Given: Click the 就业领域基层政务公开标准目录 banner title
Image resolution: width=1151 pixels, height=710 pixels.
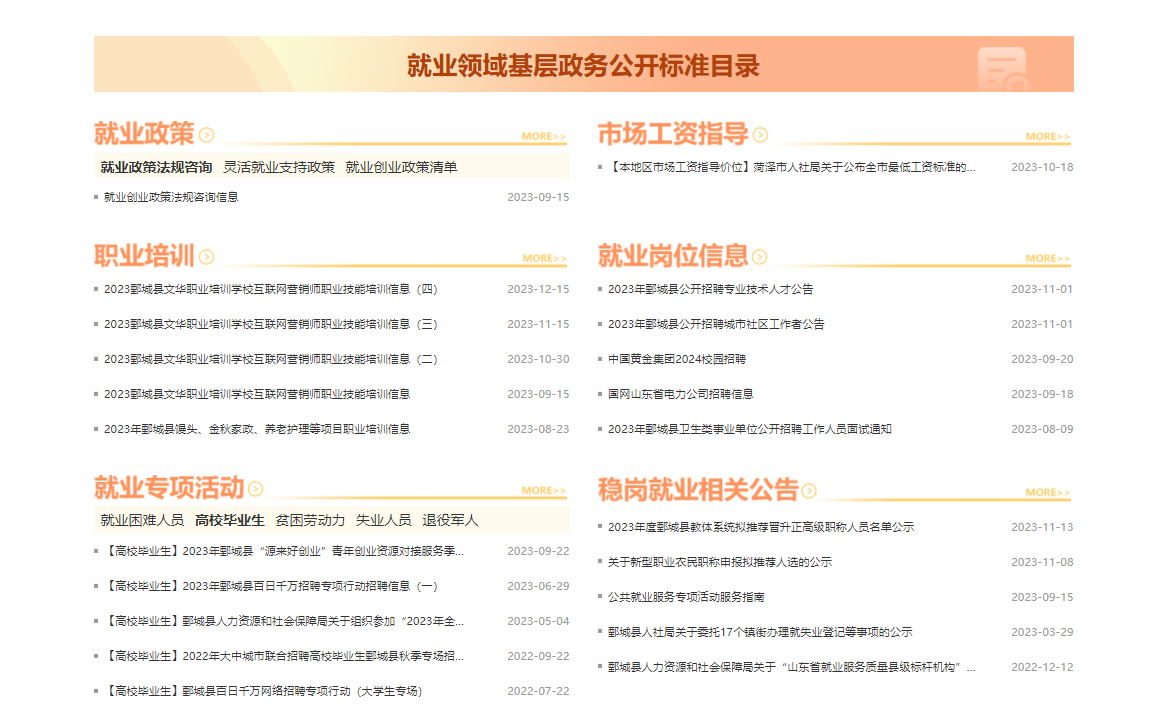Looking at the screenshot, I should [584, 65].
